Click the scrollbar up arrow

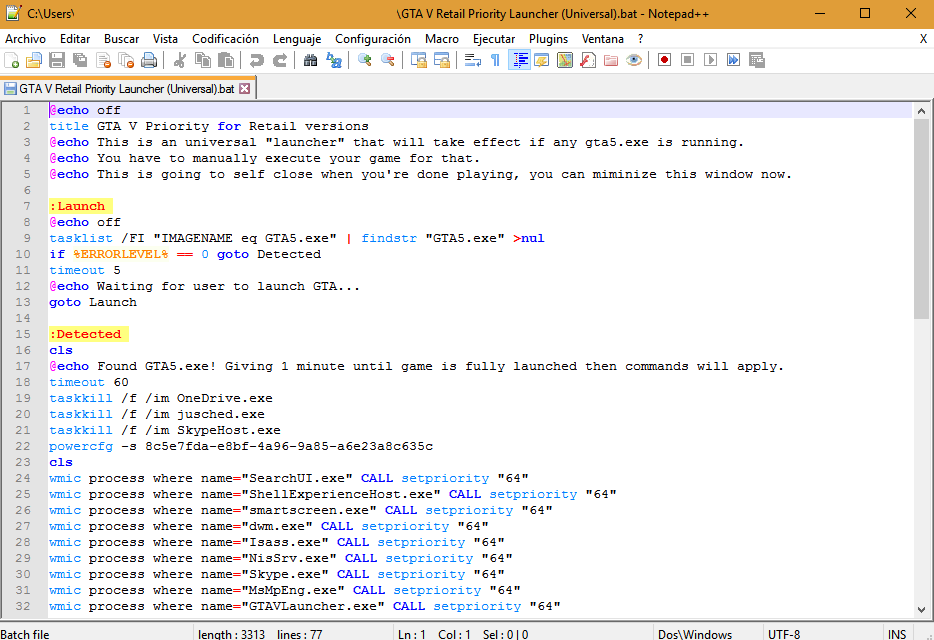pos(921,111)
